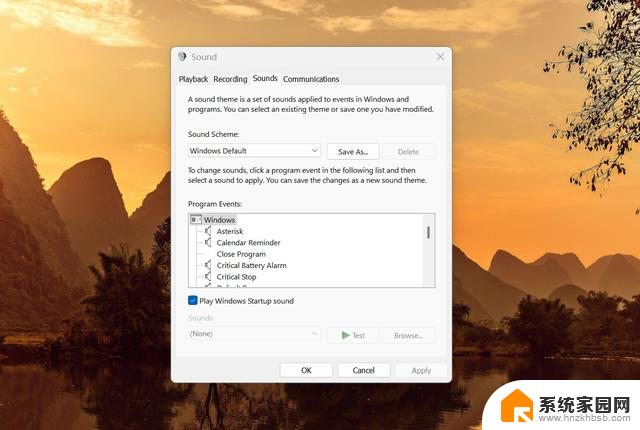Viewport: 640px width, 430px height.
Task: Open the Sound Scheme dropdown
Action: [x=254, y=151]
